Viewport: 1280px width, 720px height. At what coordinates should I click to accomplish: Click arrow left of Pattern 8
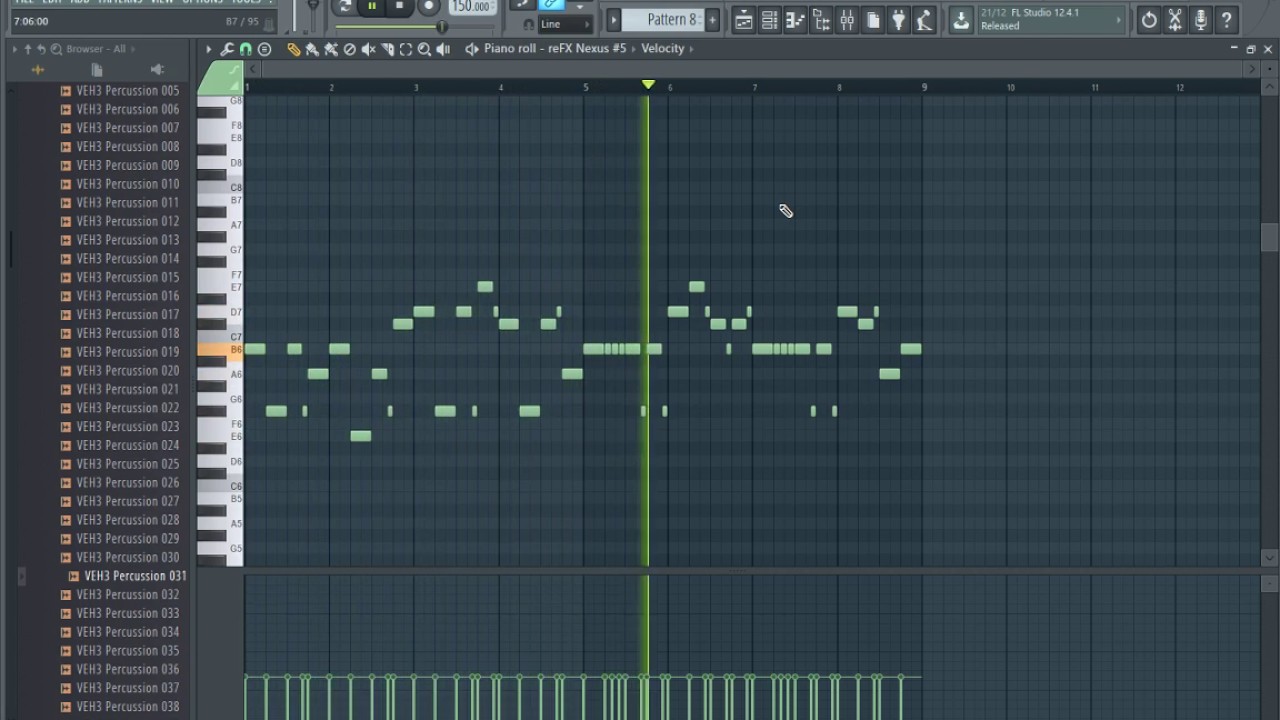point(614,20)
